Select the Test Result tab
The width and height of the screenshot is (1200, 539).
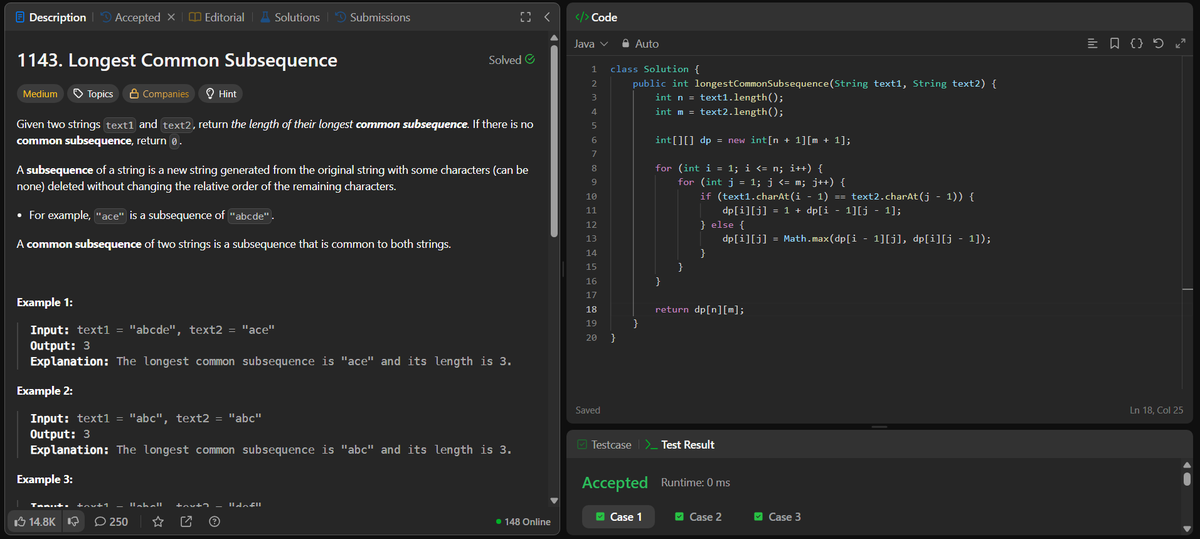tap(680, 444)
